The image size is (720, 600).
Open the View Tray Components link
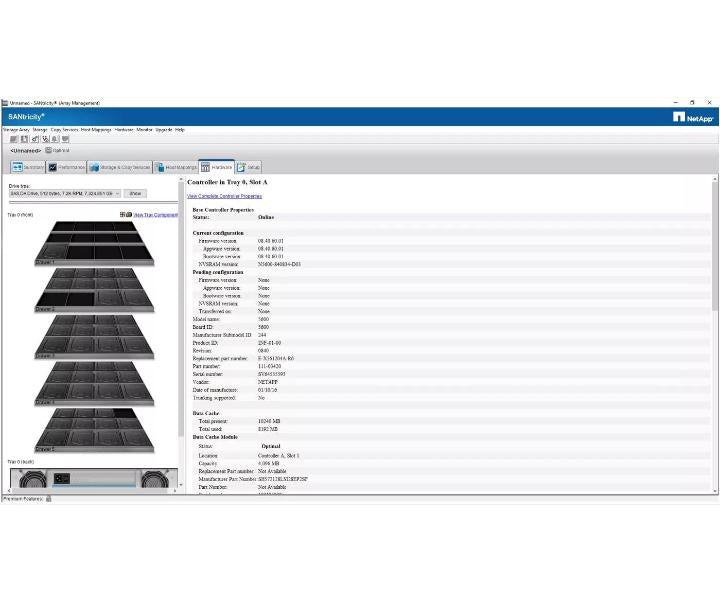tap(156, 215)
